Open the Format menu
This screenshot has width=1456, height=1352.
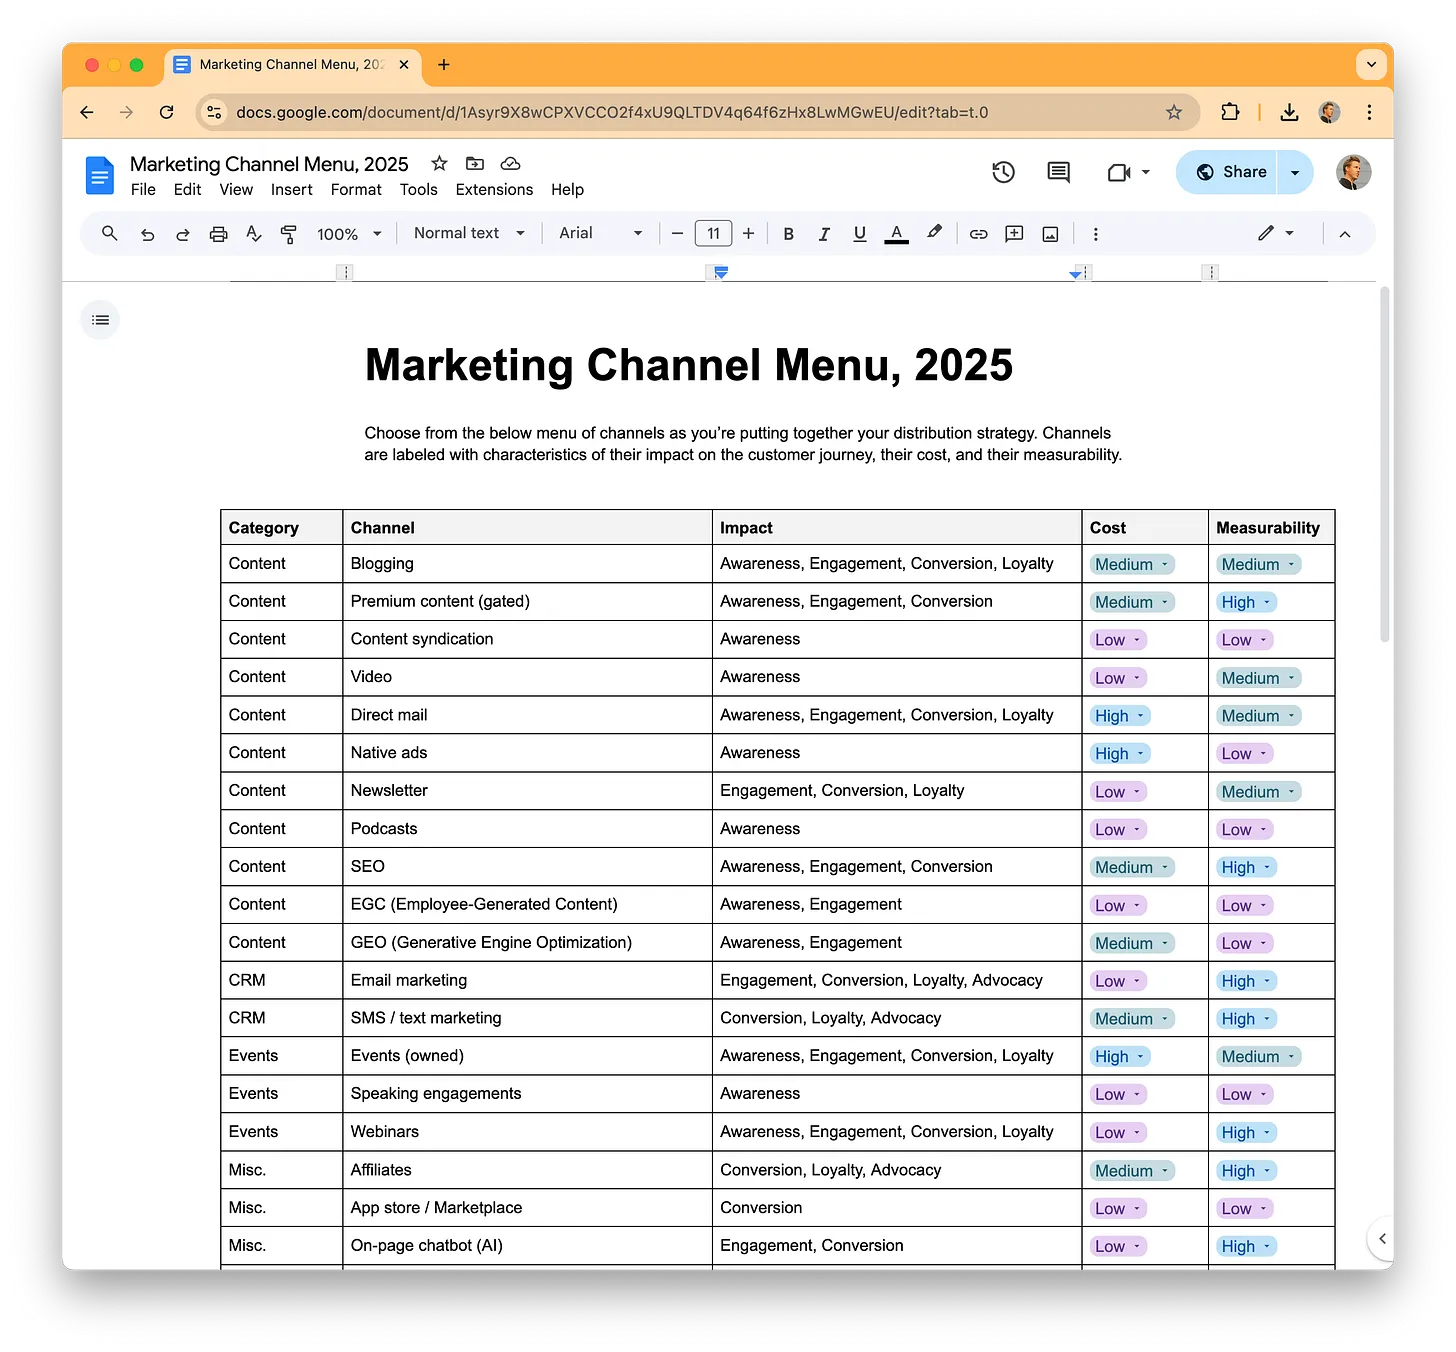coord(356,190)
